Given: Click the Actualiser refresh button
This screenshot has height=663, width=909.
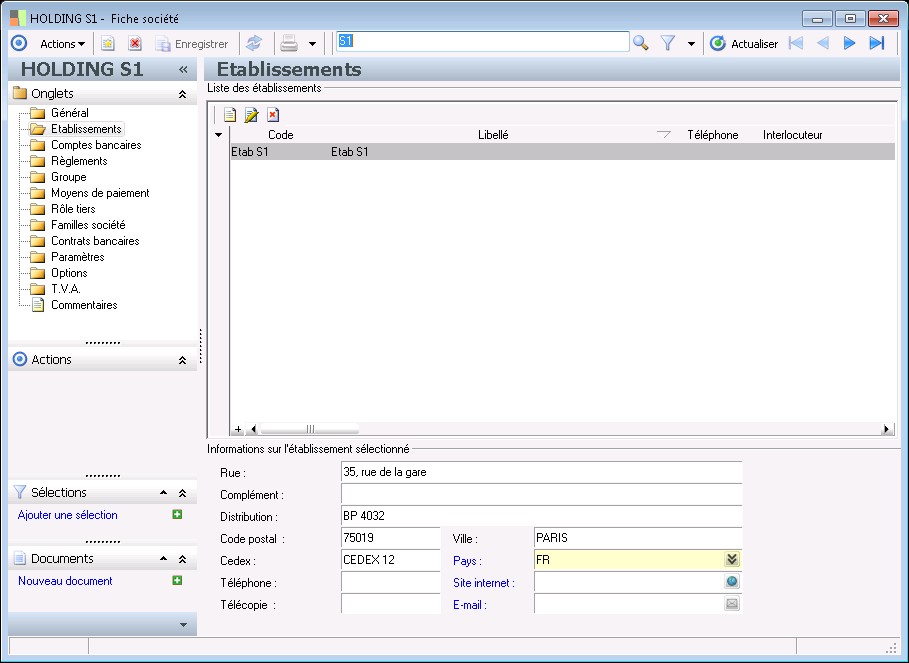Looking at the screenshot, I should tap(744, 44).
